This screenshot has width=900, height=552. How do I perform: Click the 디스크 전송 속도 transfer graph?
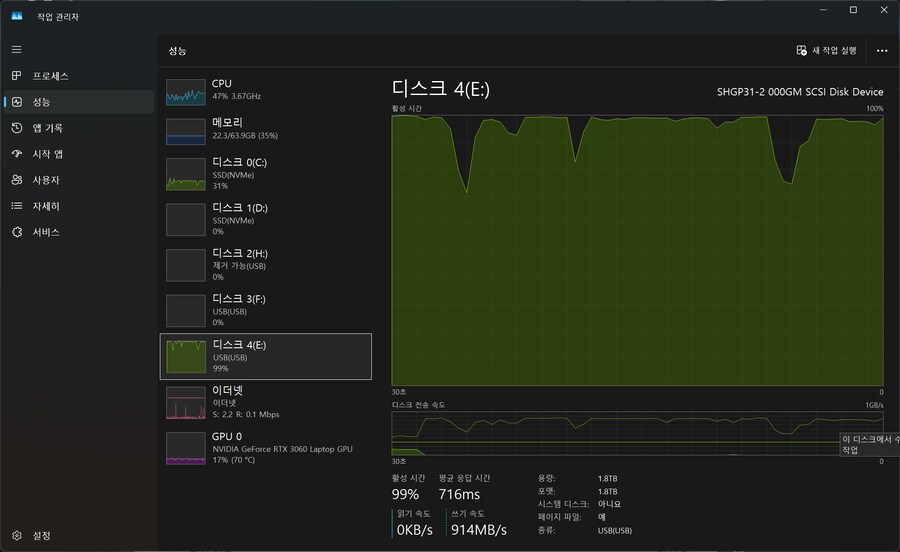coord(637,433)
